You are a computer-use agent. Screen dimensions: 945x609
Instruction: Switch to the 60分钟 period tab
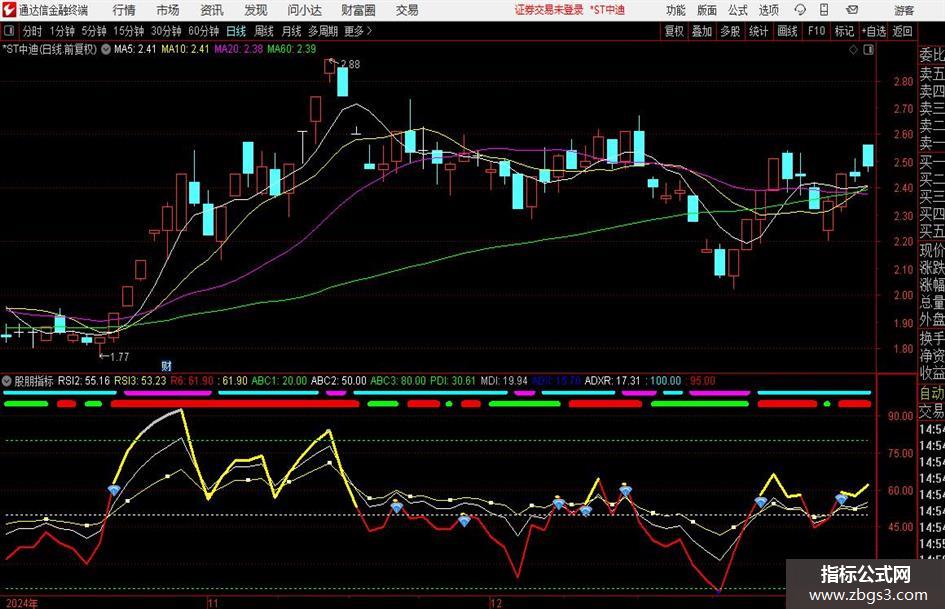tap(203, 31)
